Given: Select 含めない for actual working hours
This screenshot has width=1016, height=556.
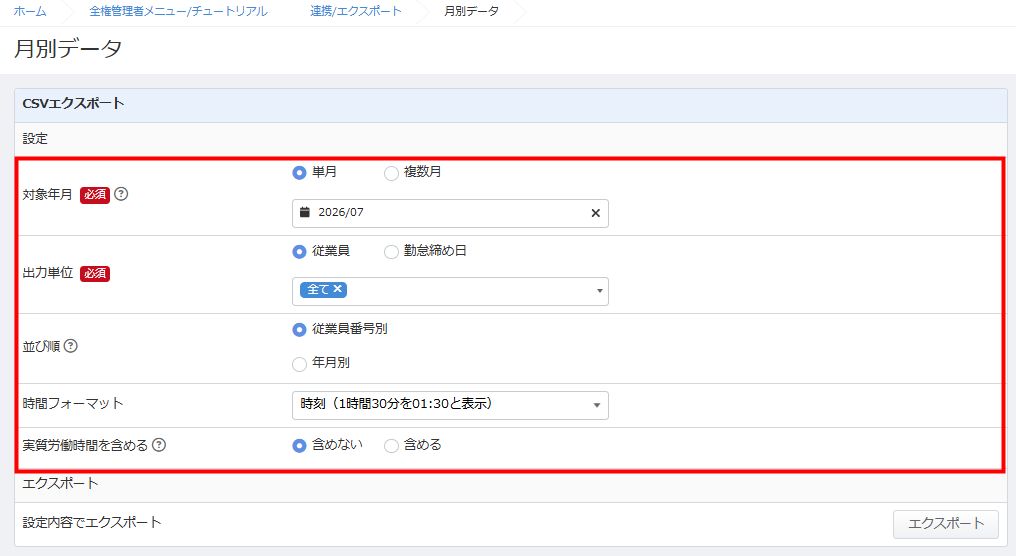Looking at the screenshot, I should [x=299, y=446].
